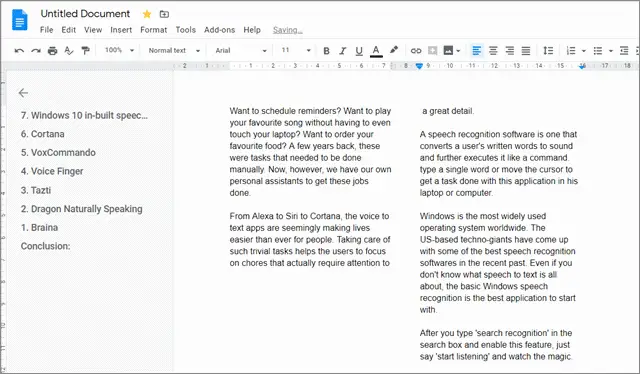Click the Numbered list icon
The width and height of the screenshot is (640, 374).
[x=571, y=51]
